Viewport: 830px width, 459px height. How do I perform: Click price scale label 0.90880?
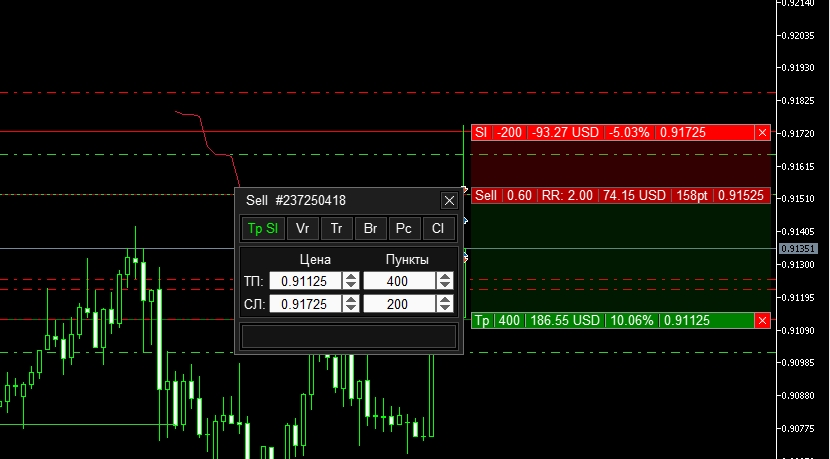[799, 395]
